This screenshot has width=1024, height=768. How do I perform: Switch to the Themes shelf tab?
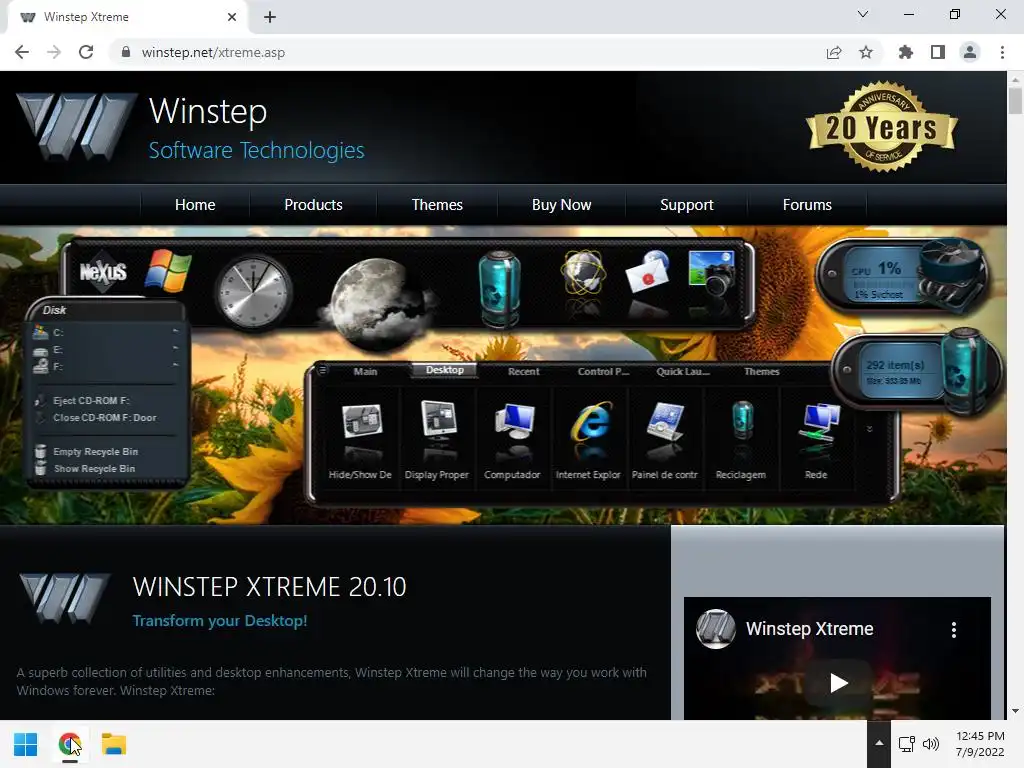(x=761, y=371)
